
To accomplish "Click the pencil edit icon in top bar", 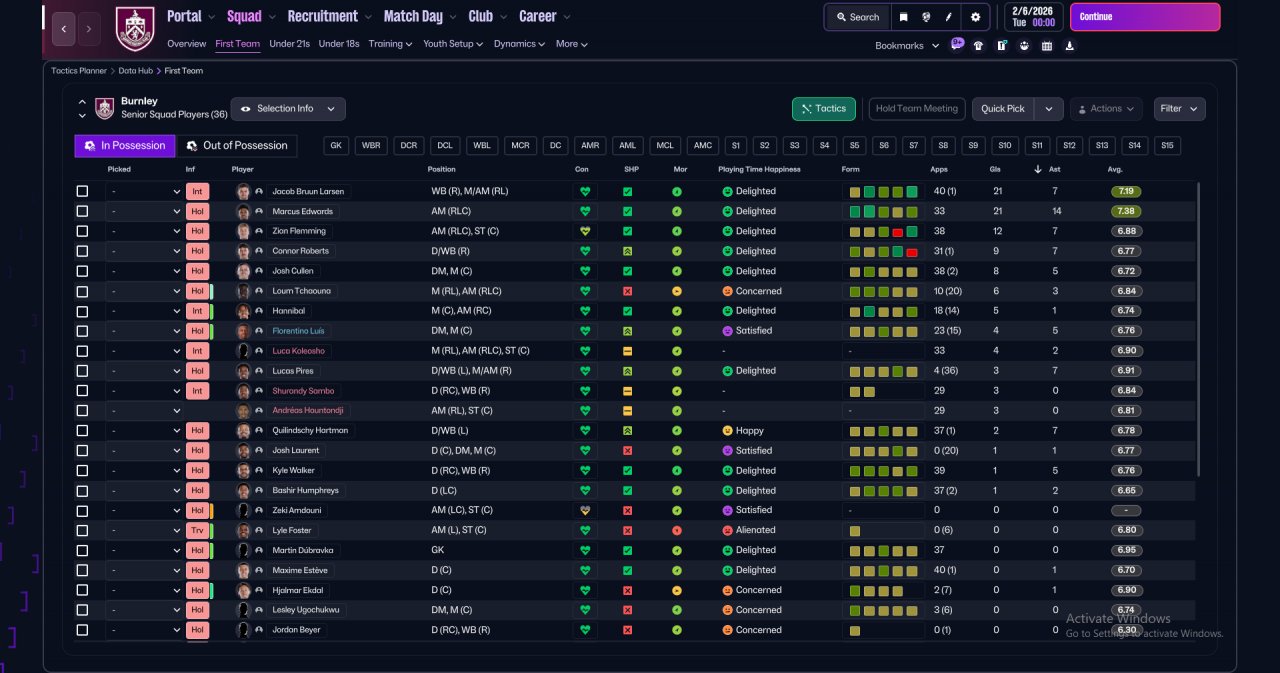I will click(949, 17).
